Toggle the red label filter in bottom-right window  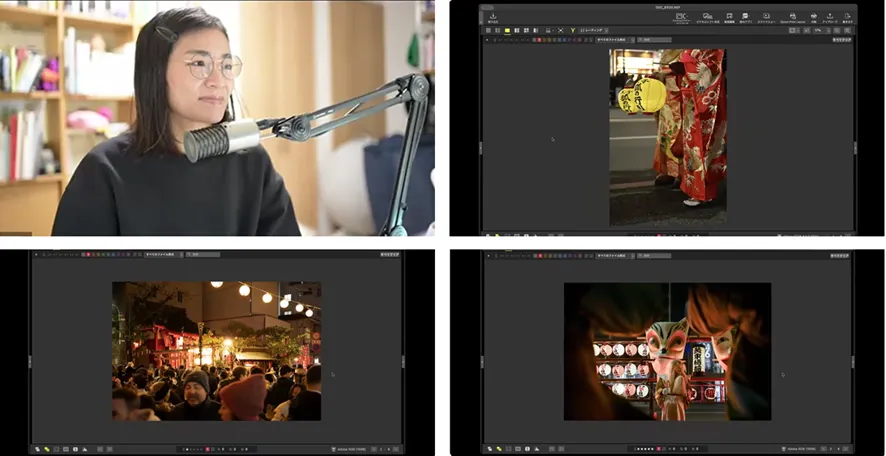[541, 255]
